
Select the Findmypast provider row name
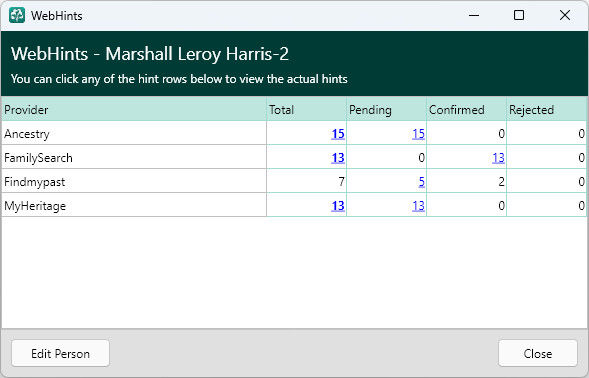click(35, 182)
